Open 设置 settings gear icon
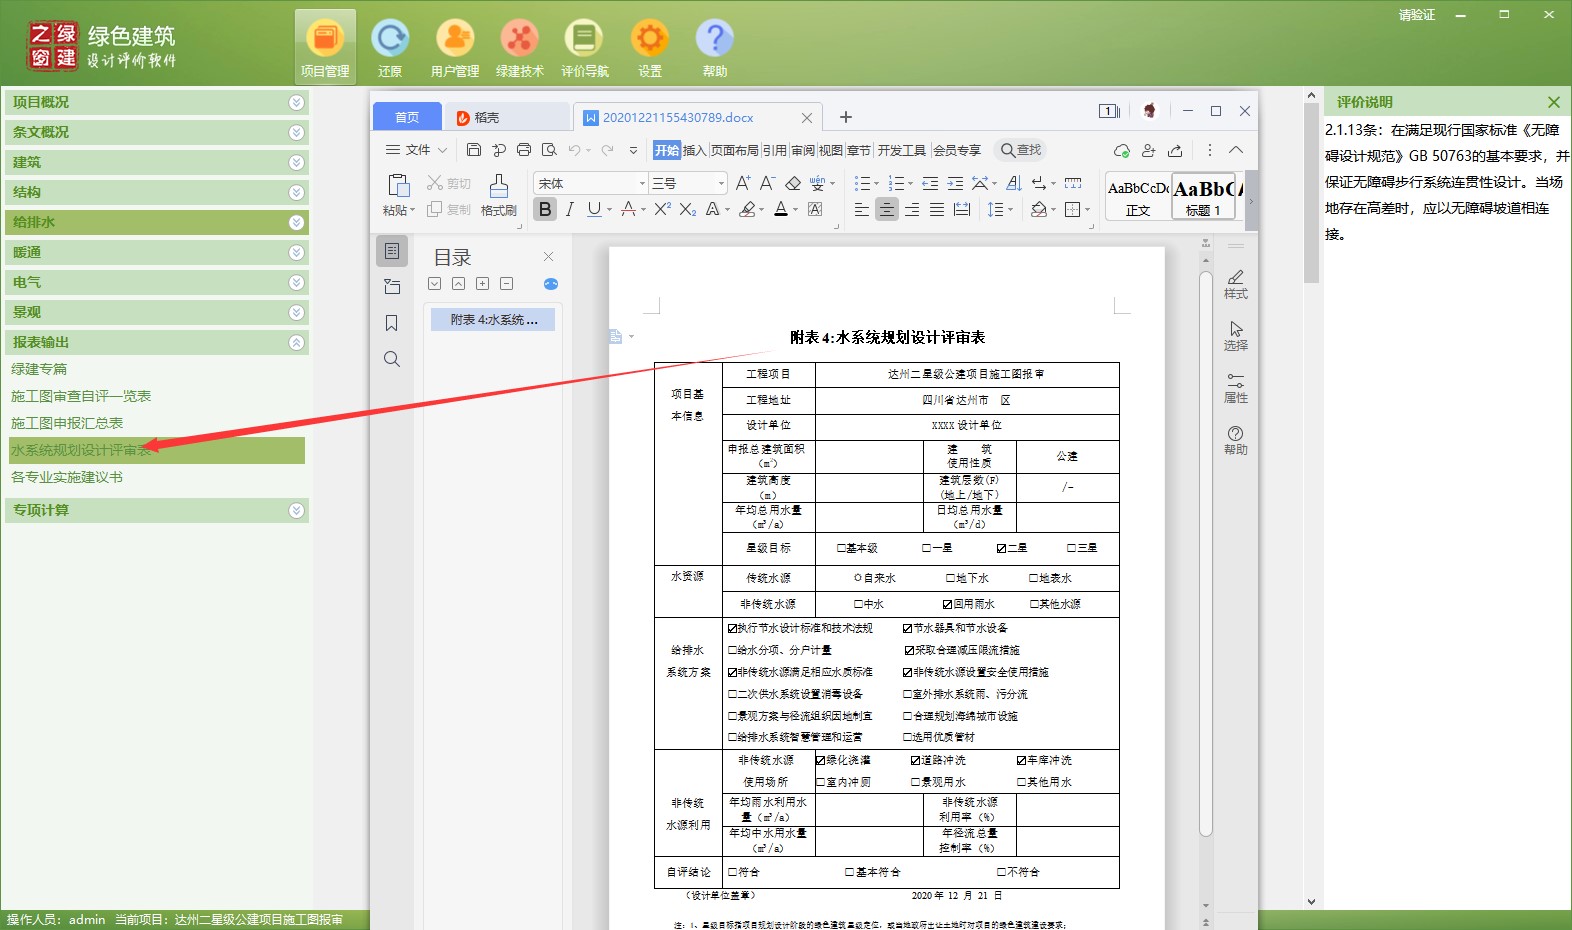Viewport: 1572px width, 930px height. [650, 47]
